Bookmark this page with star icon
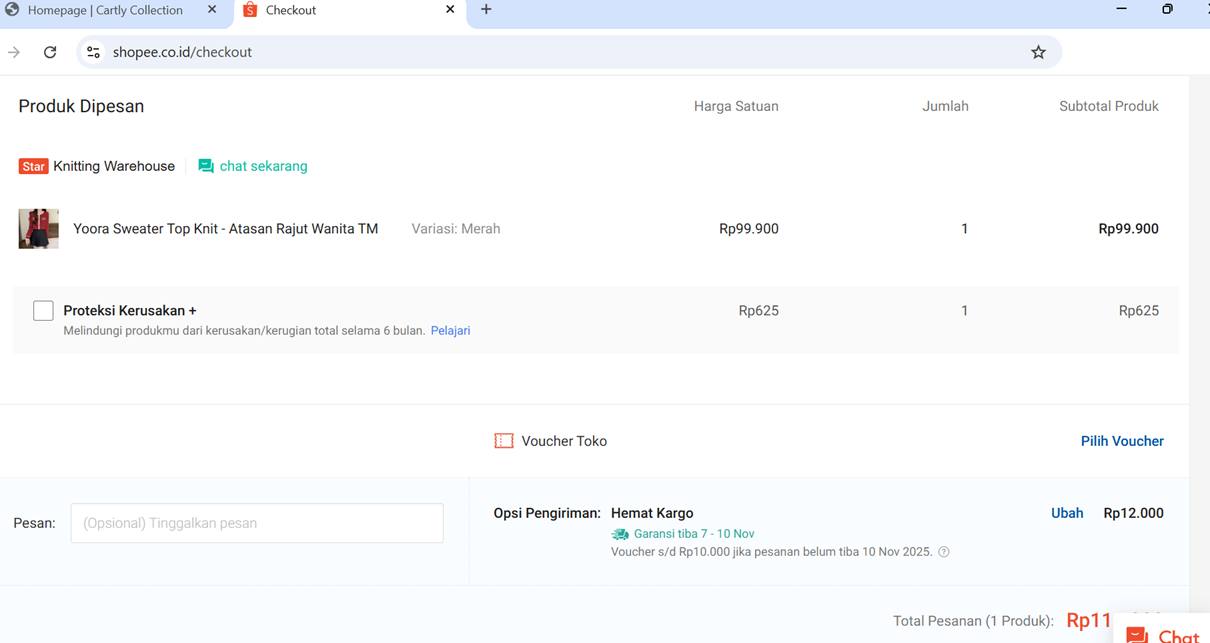Image resolution: width=1210 pixels, height=643 pixels. [1038, 52]
